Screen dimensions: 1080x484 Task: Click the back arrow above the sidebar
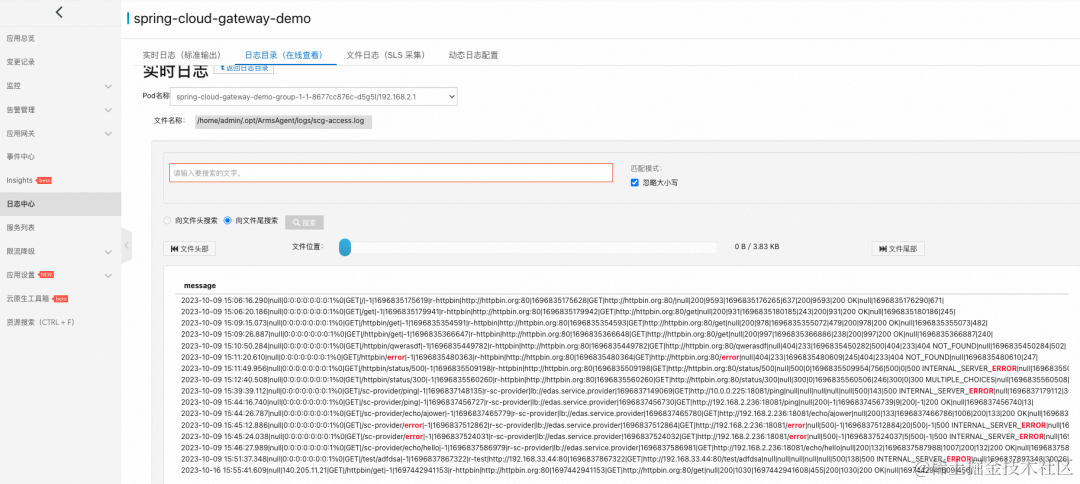click(59, 12)
